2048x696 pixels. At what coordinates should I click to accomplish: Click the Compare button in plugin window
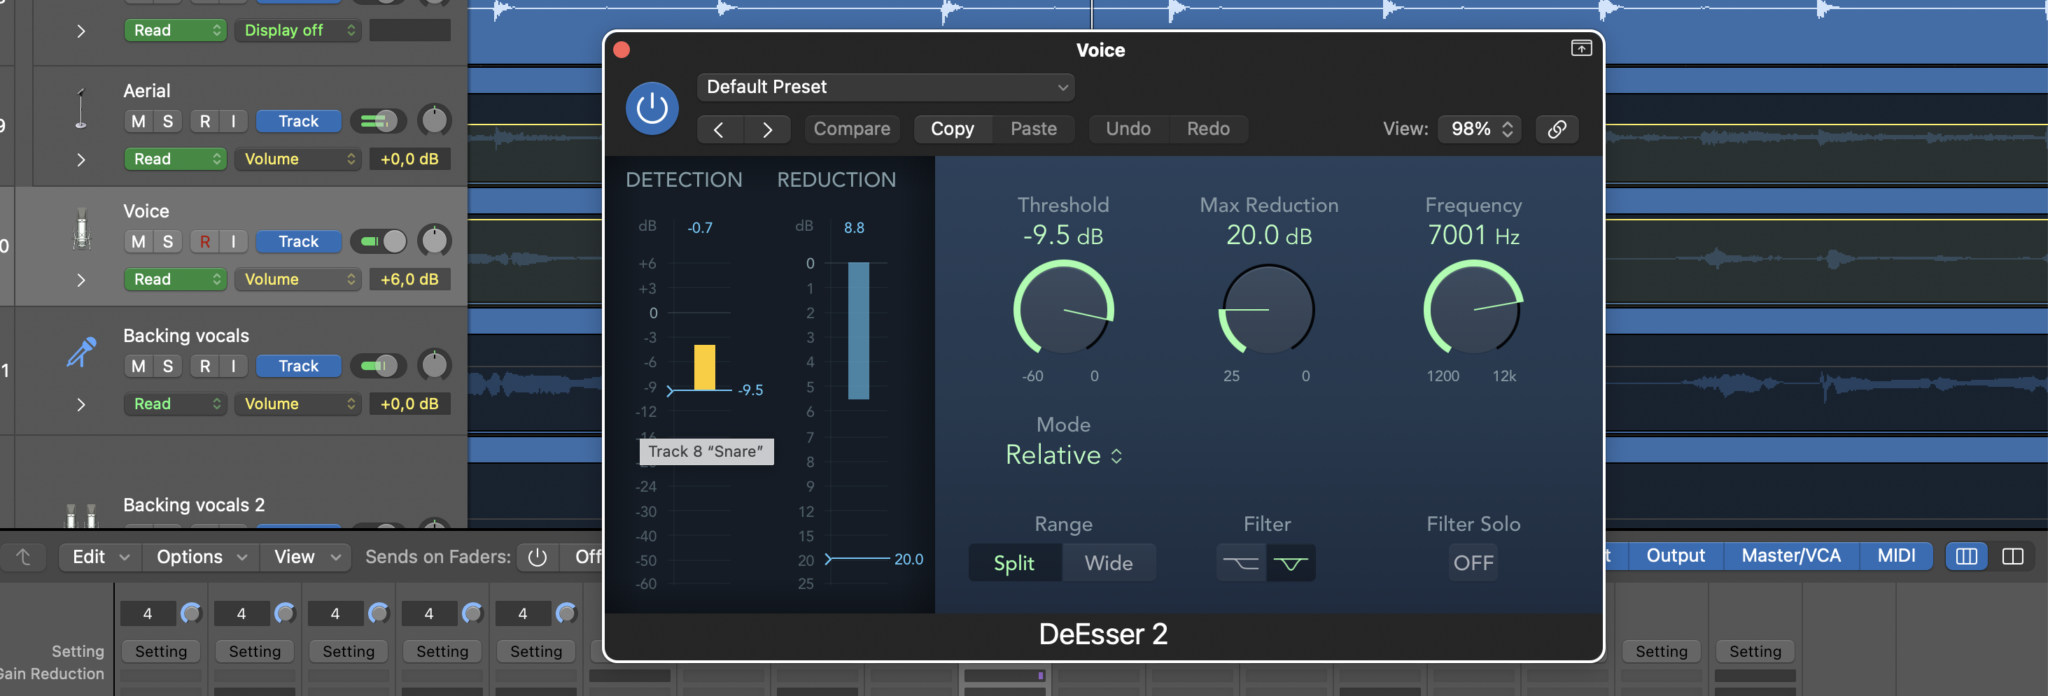click(852, 129)
